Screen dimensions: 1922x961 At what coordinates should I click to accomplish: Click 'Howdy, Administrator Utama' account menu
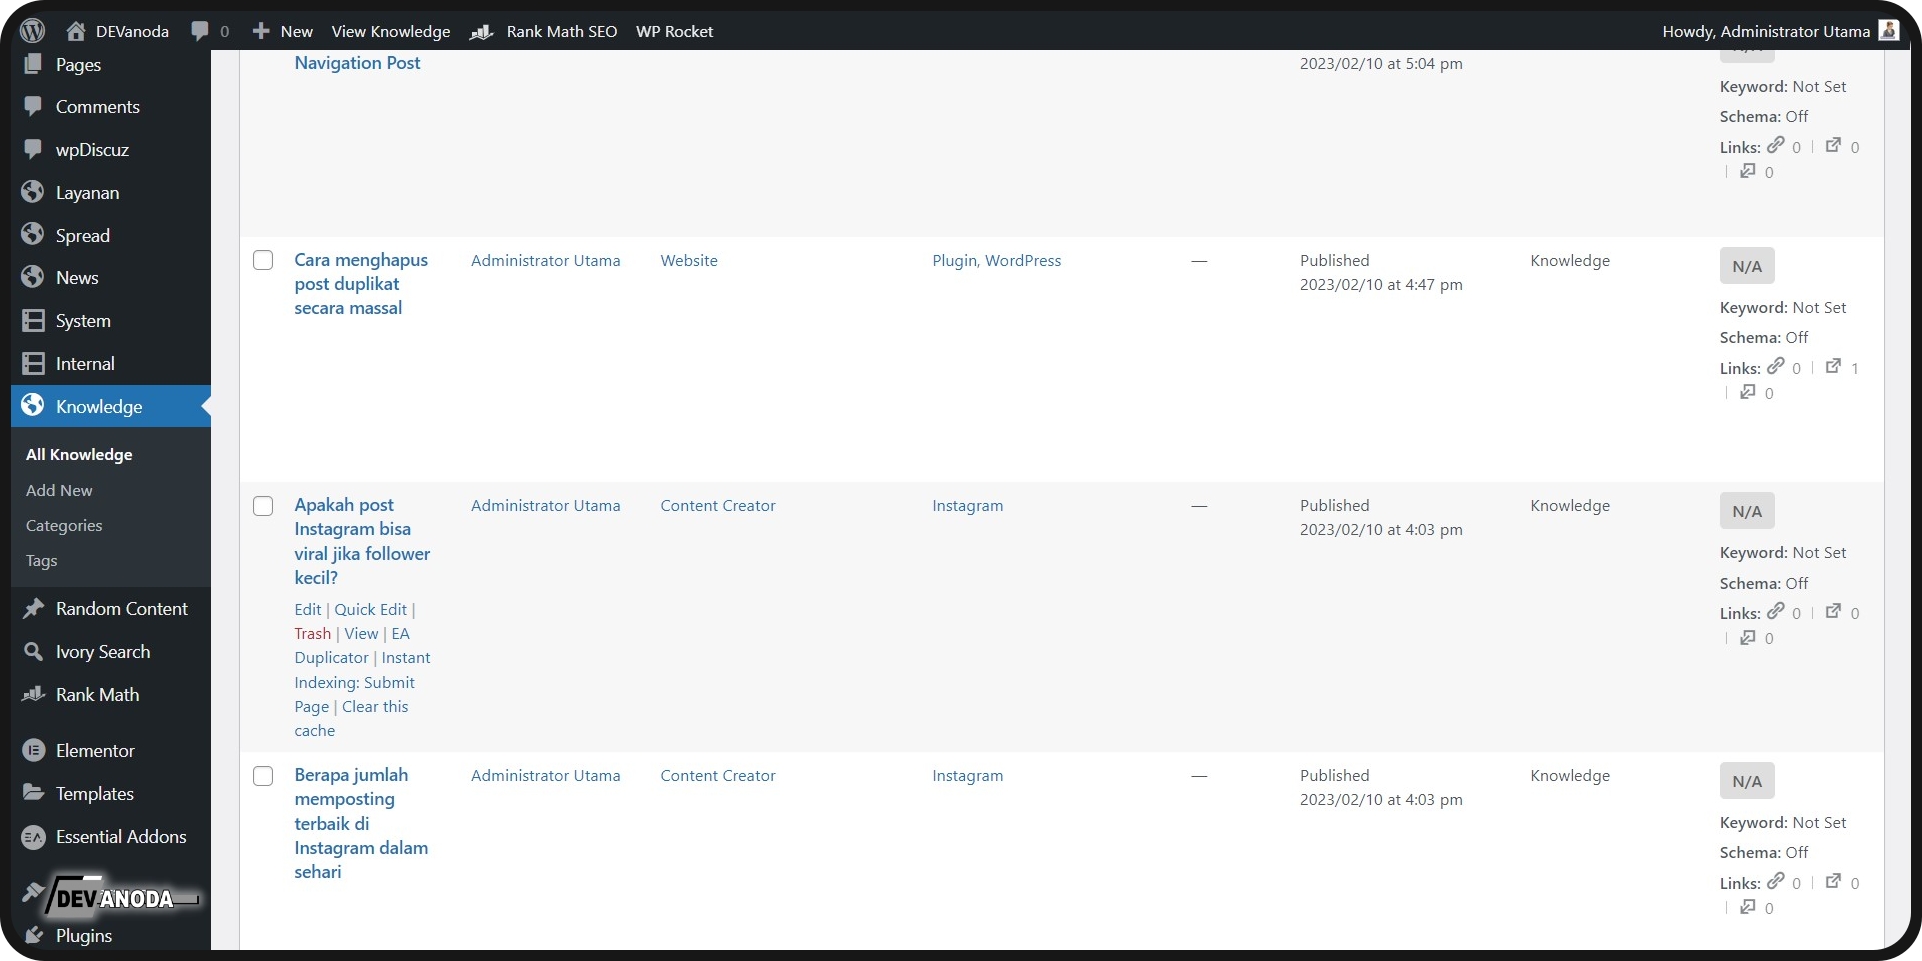pos(1780,31)
